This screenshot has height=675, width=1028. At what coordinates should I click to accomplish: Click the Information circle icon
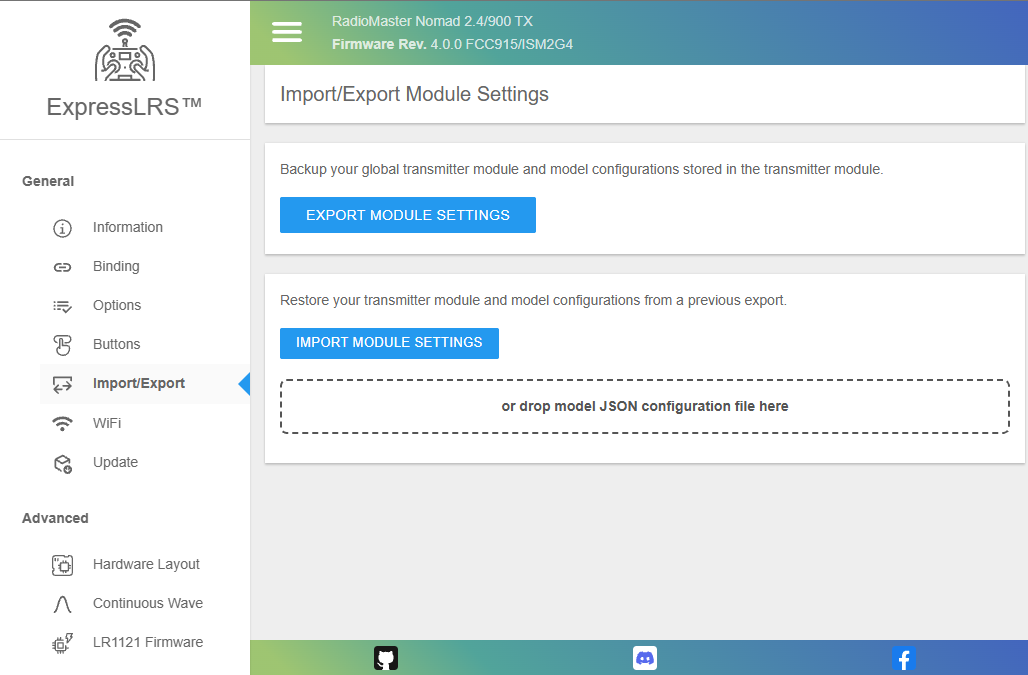pos(62,228)
